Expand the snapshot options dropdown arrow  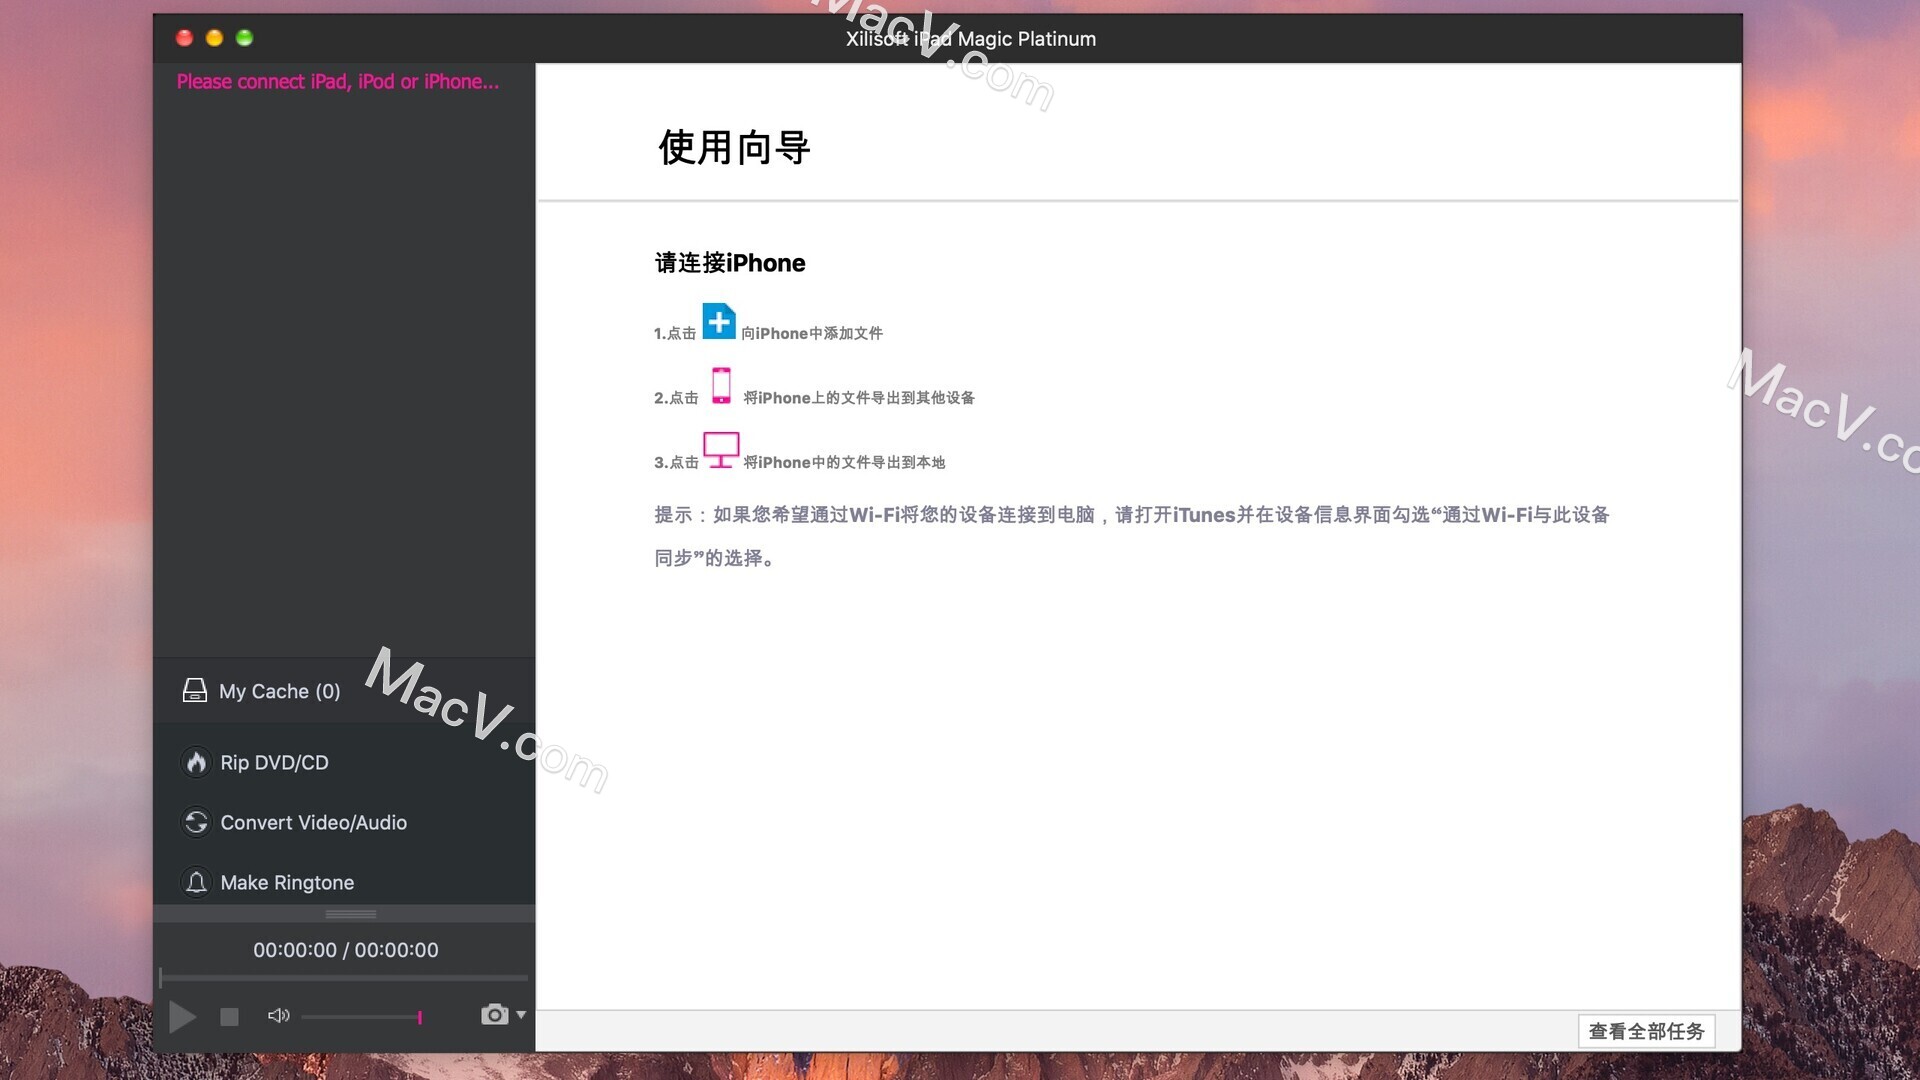[x=521, y=1015]
